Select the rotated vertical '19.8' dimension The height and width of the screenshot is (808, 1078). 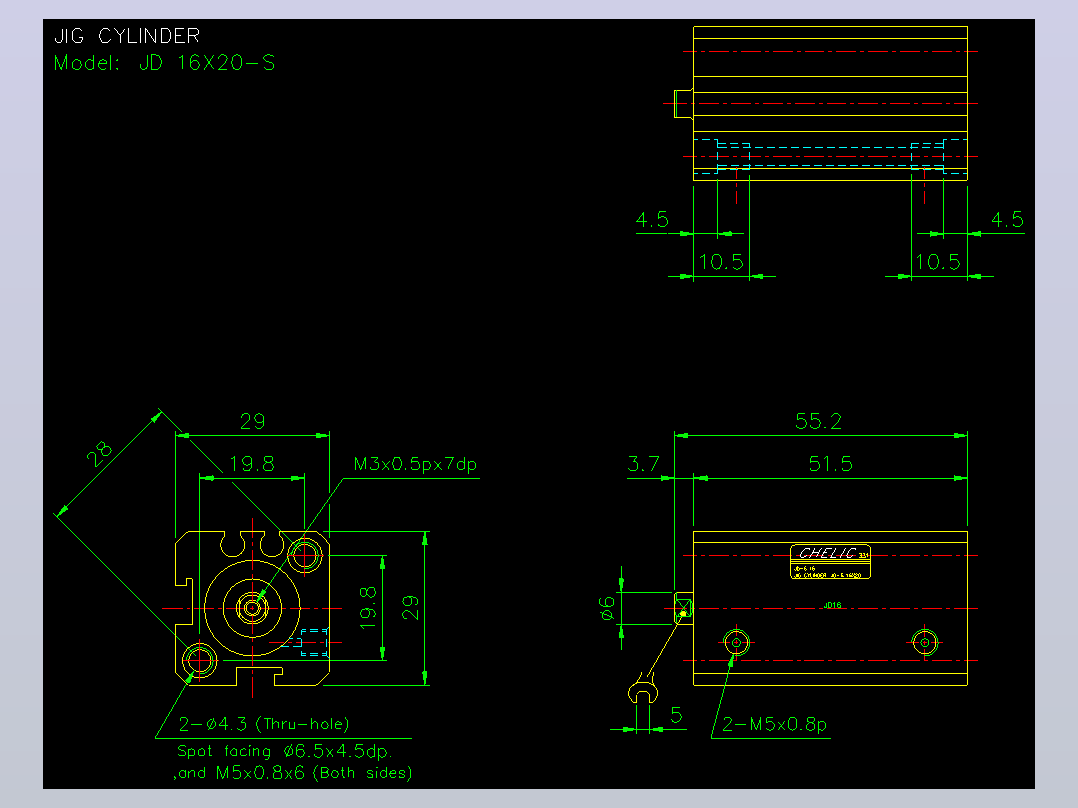[x=368, y=608]
